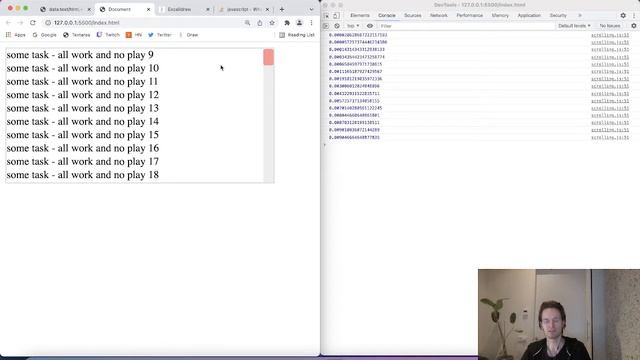The width and height of the screenshot is (640, 360).
Task: Bookmark this page with the star
Action: tap(272, 23)
